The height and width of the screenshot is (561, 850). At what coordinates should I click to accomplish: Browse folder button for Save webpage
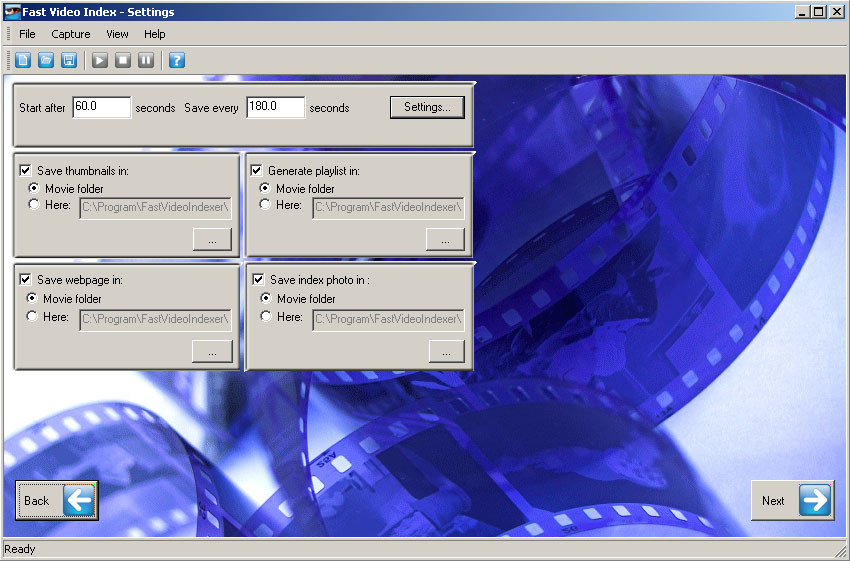212,351
